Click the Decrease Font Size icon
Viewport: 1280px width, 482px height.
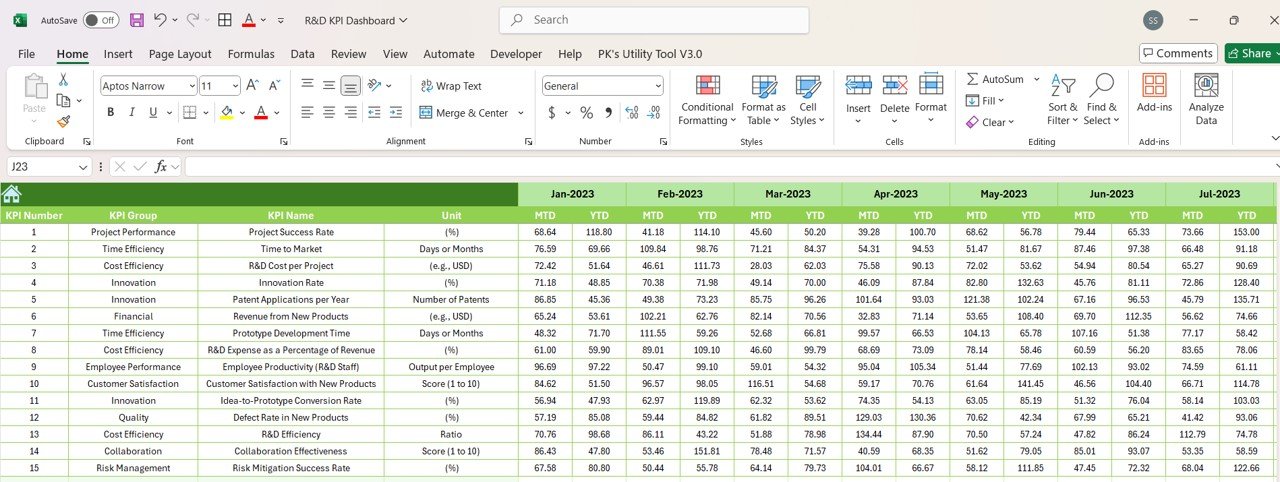click(276, 86)
